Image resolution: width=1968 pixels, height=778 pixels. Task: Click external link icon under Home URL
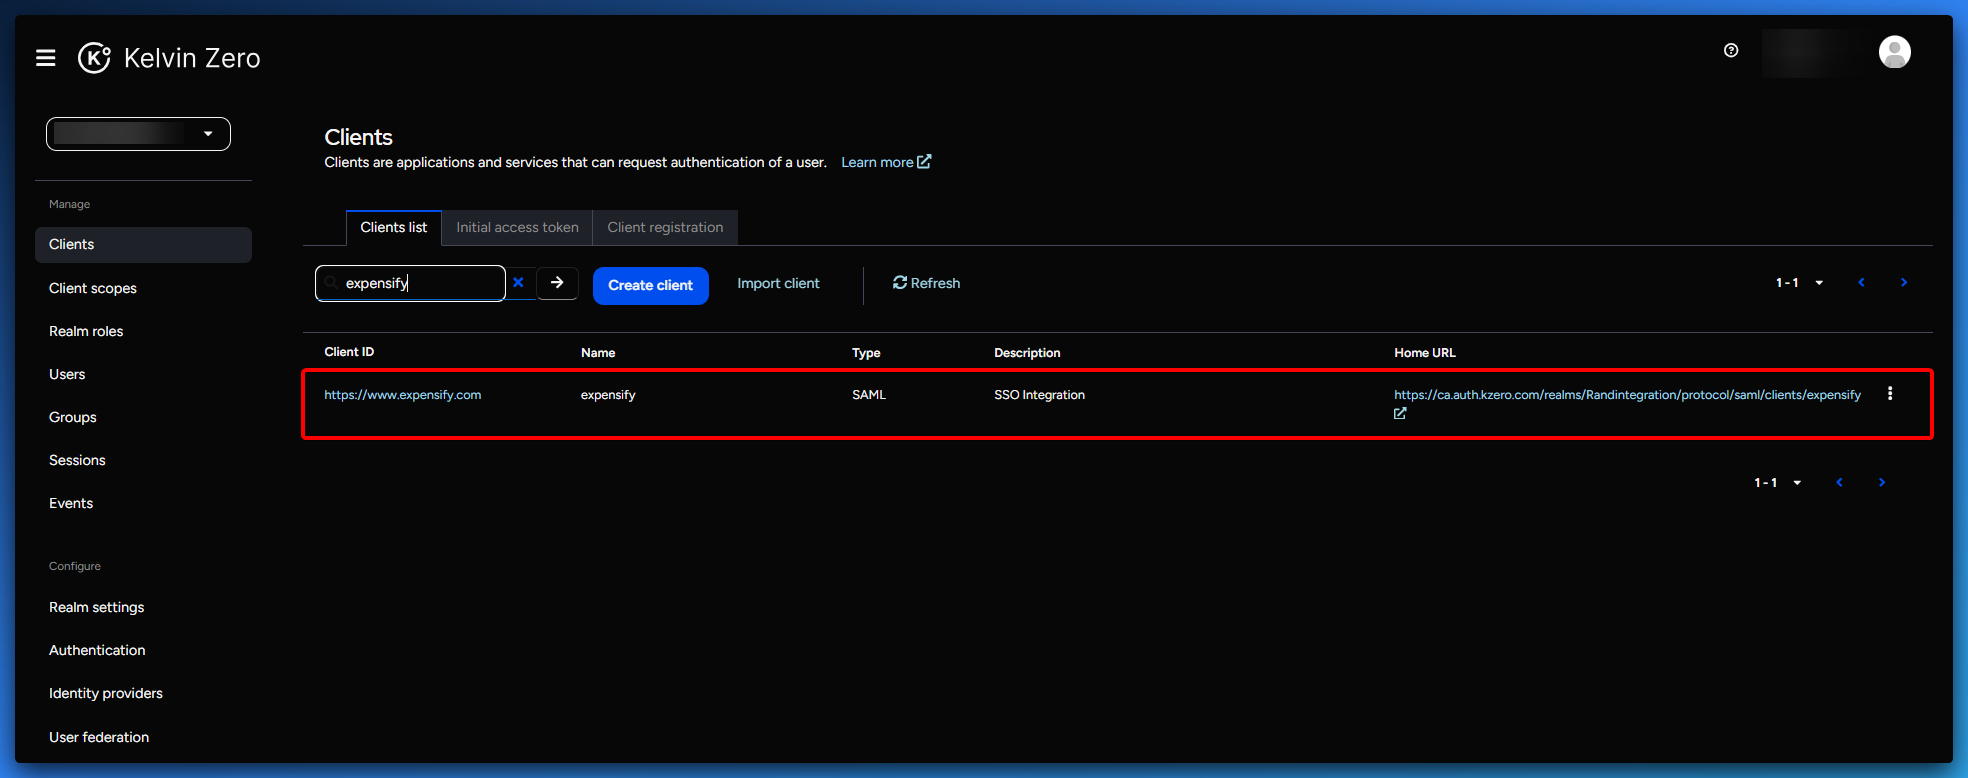(1400, 413)
